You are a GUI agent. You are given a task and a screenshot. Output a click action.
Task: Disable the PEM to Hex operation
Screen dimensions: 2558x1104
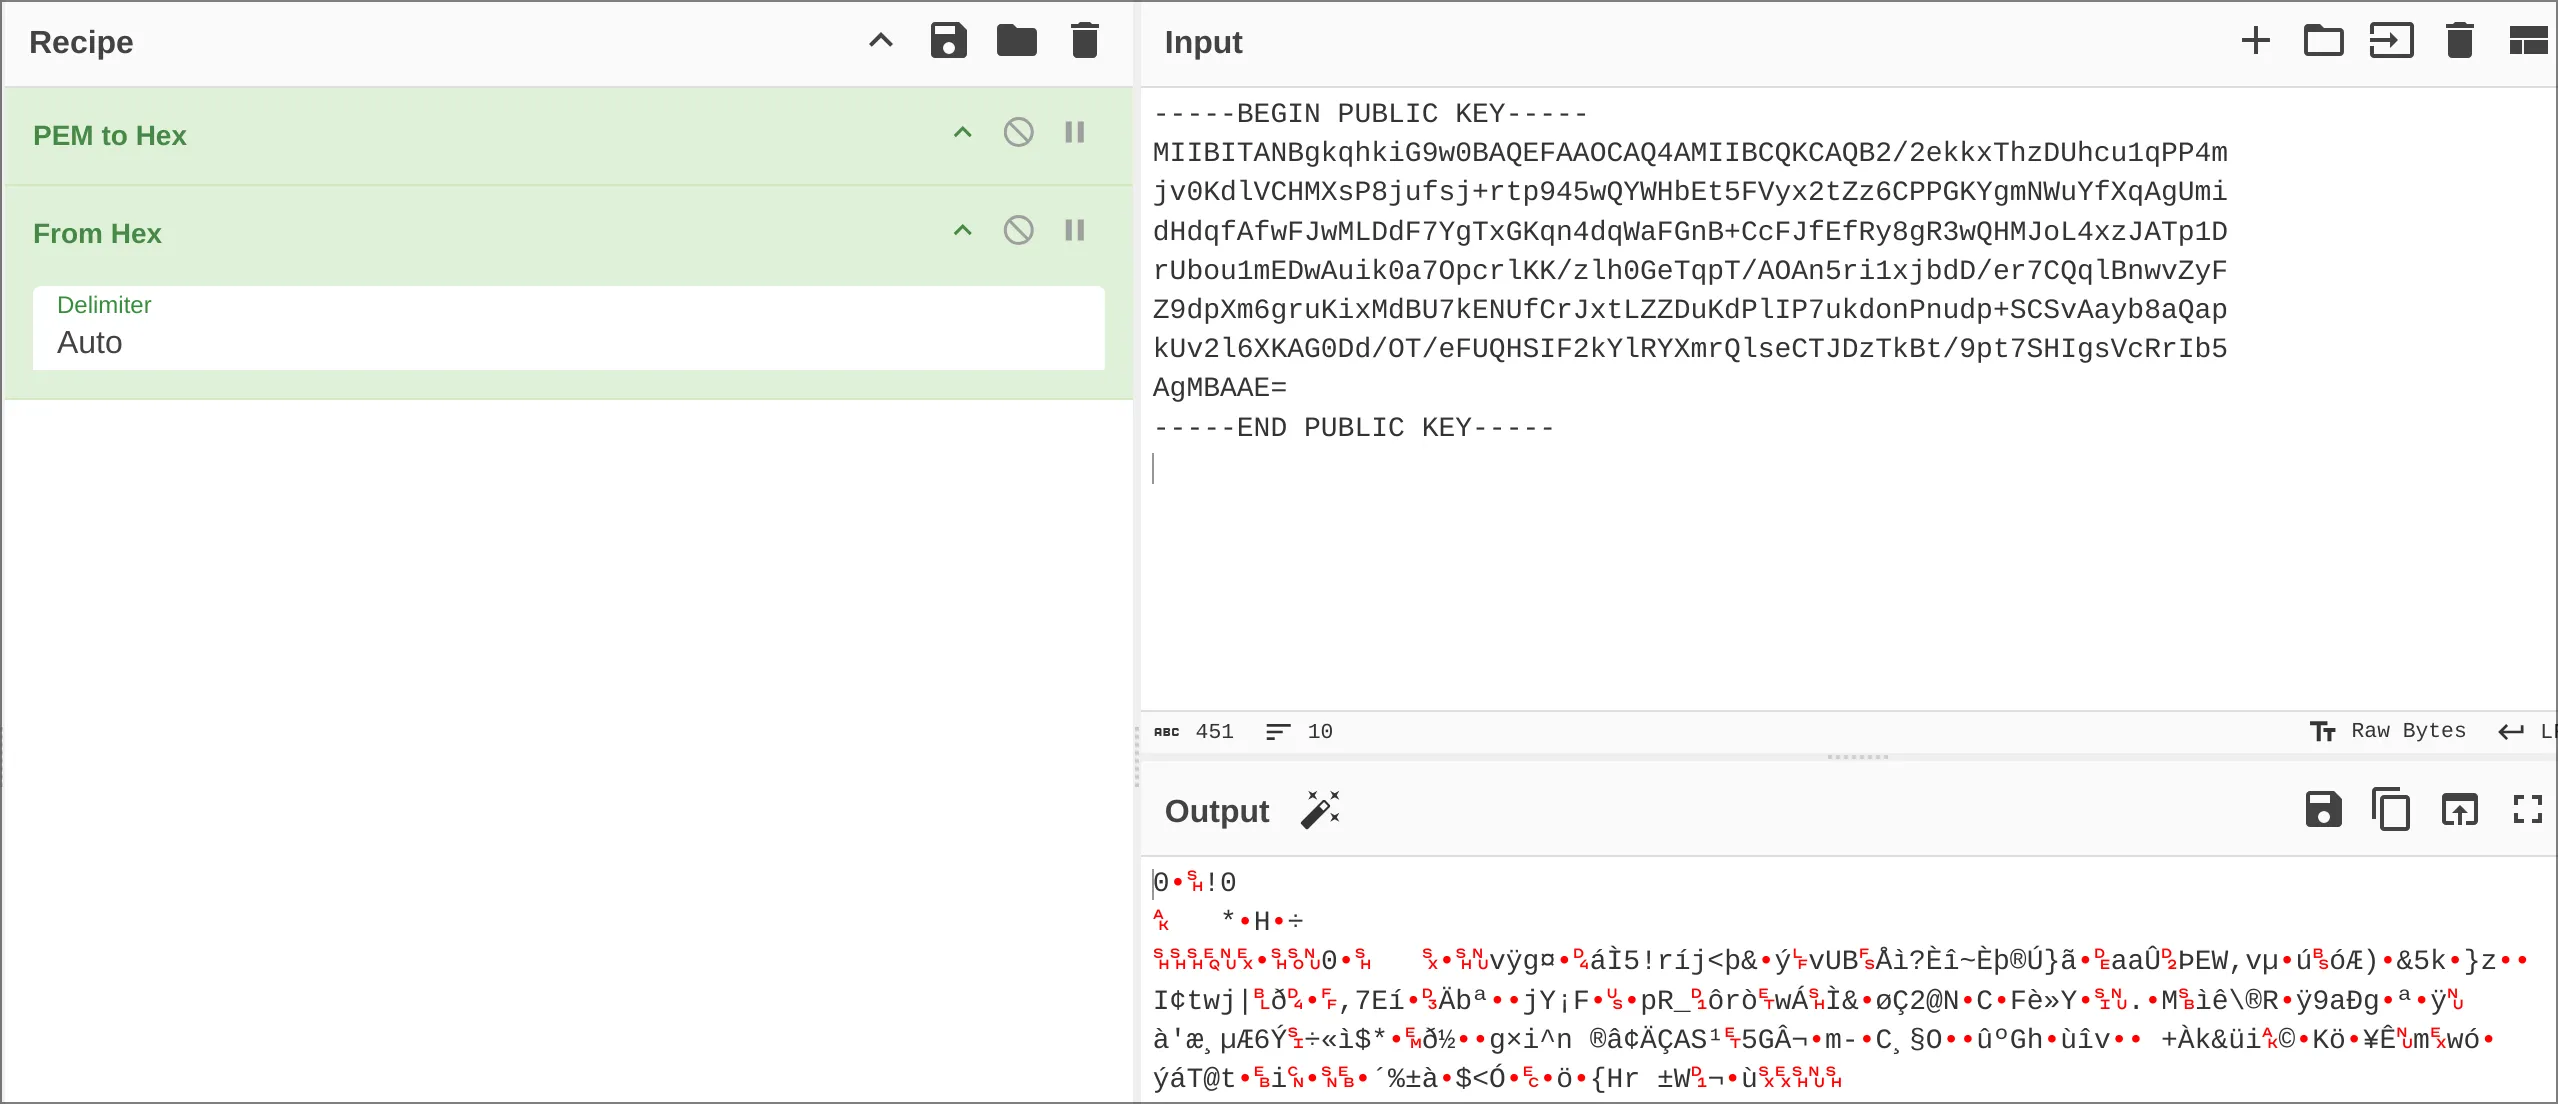point(1018,133)
